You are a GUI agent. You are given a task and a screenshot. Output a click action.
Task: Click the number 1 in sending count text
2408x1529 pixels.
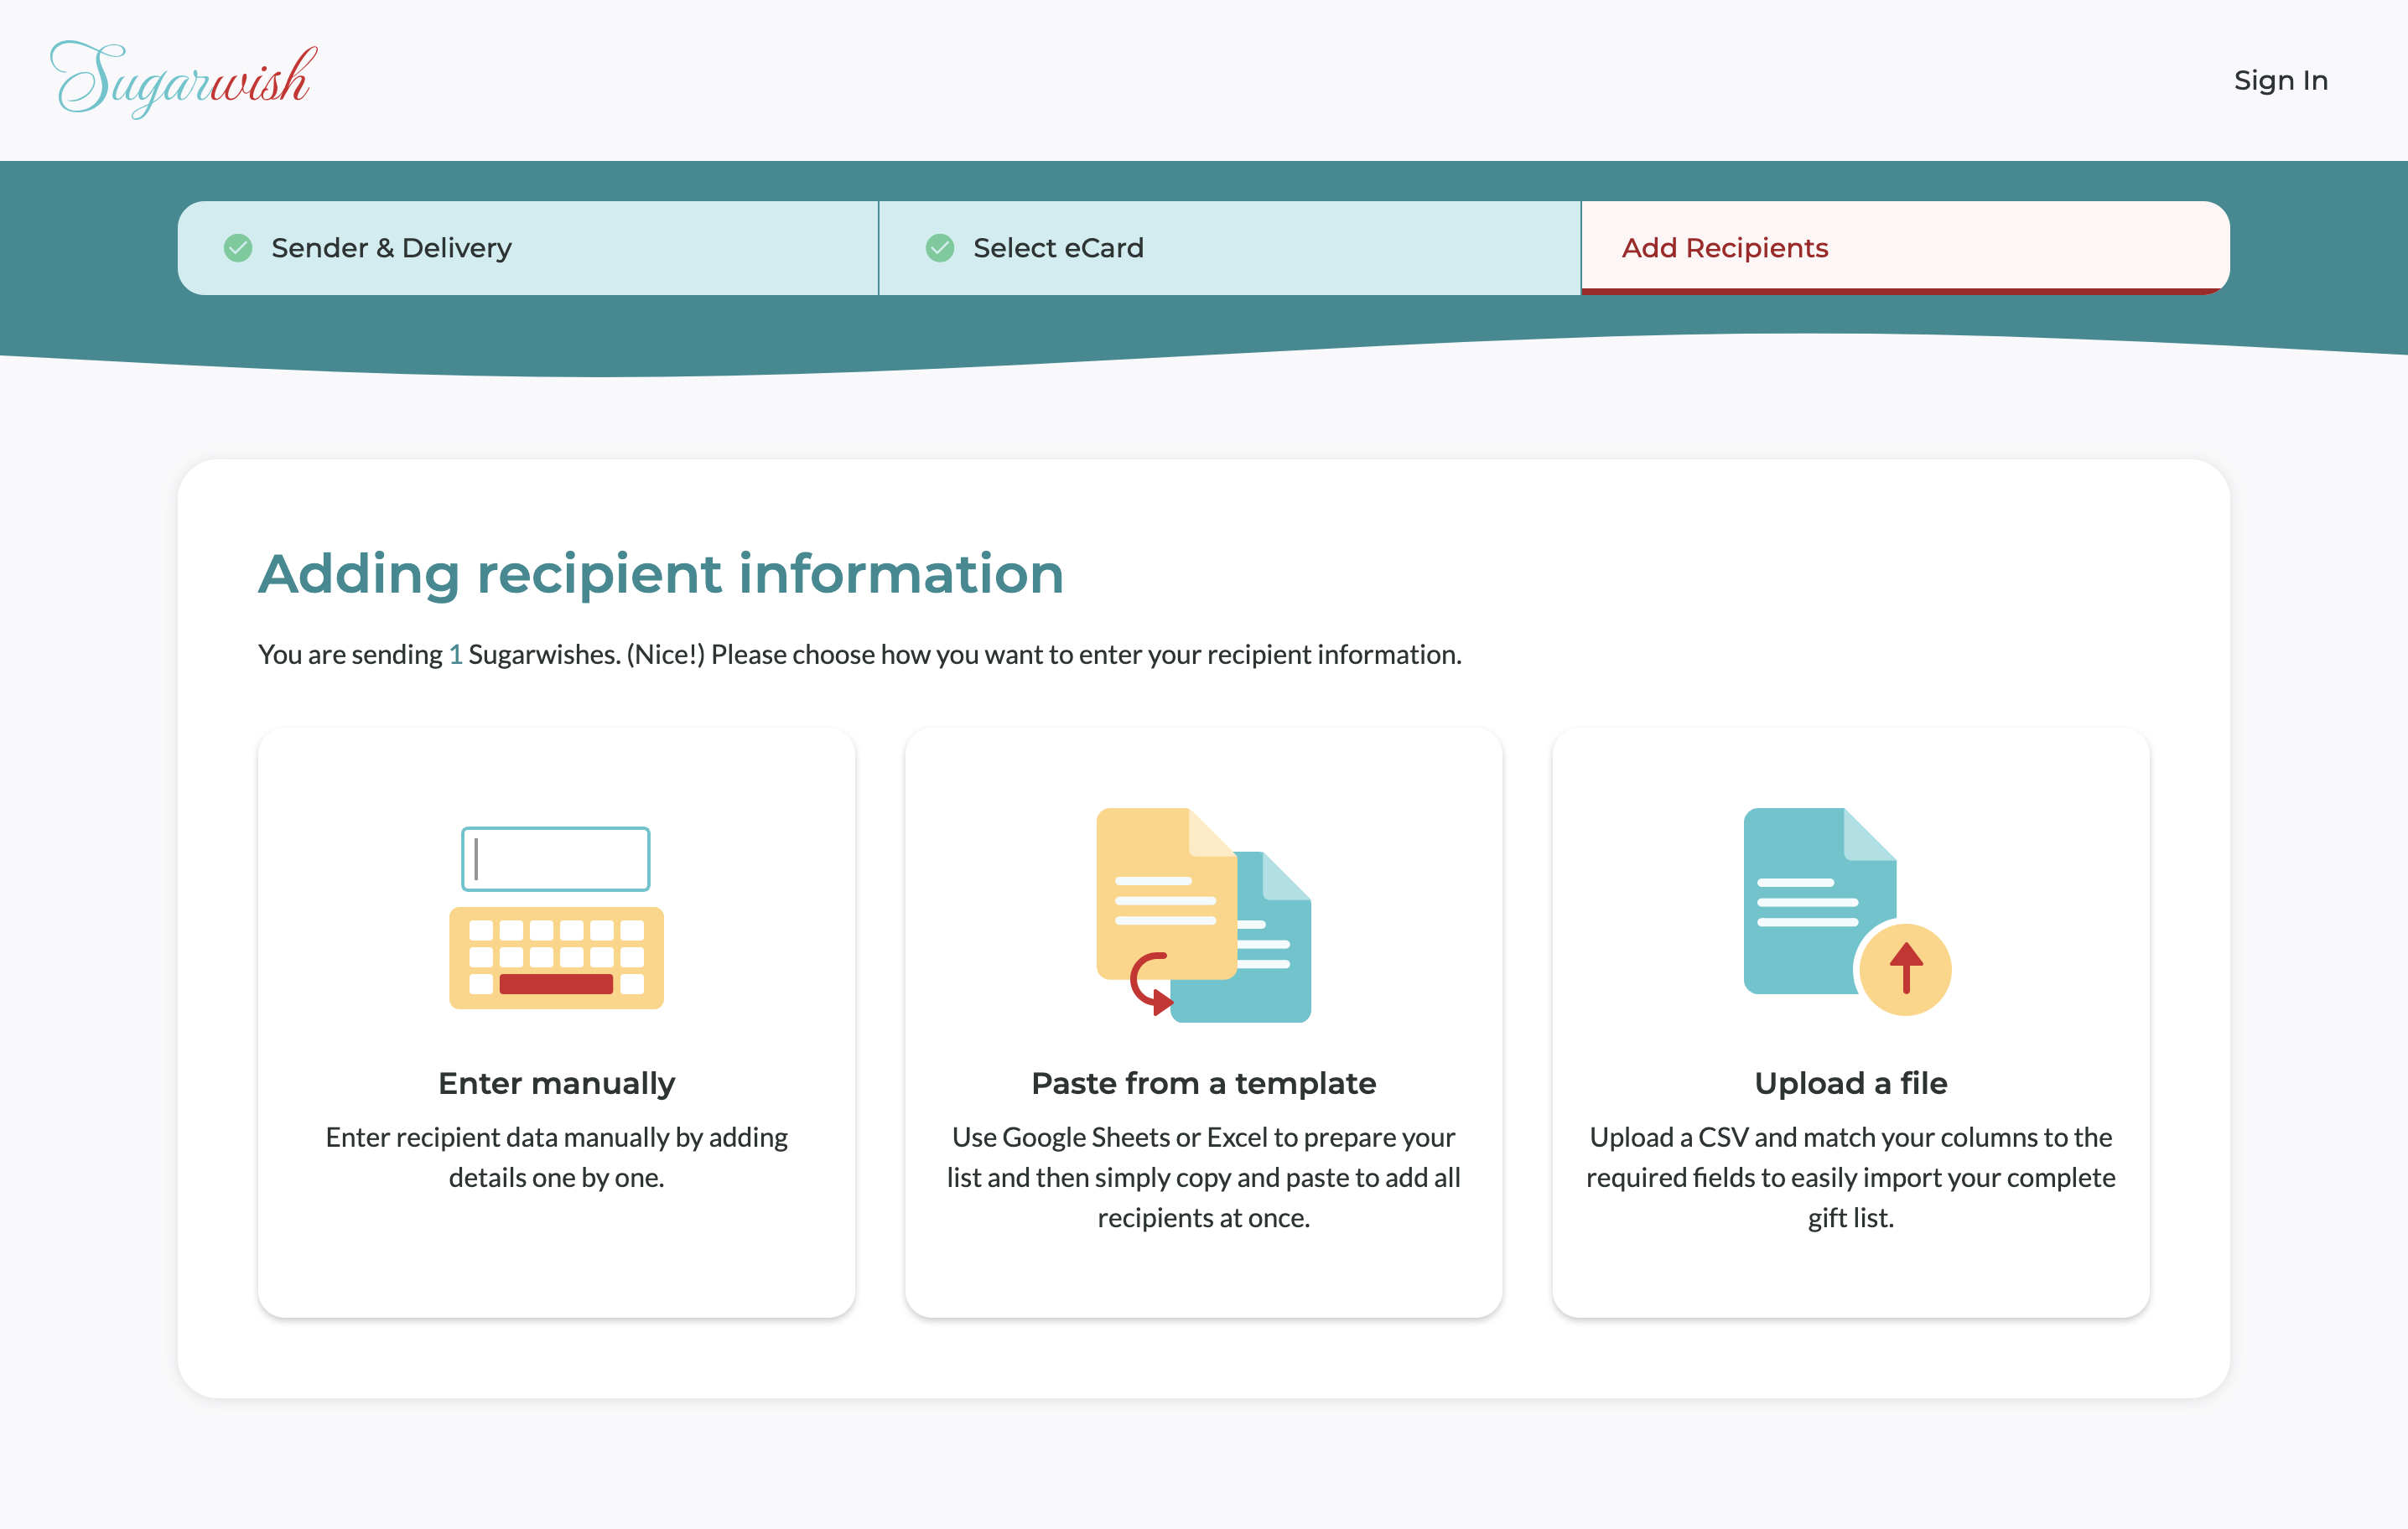(456, 654)
